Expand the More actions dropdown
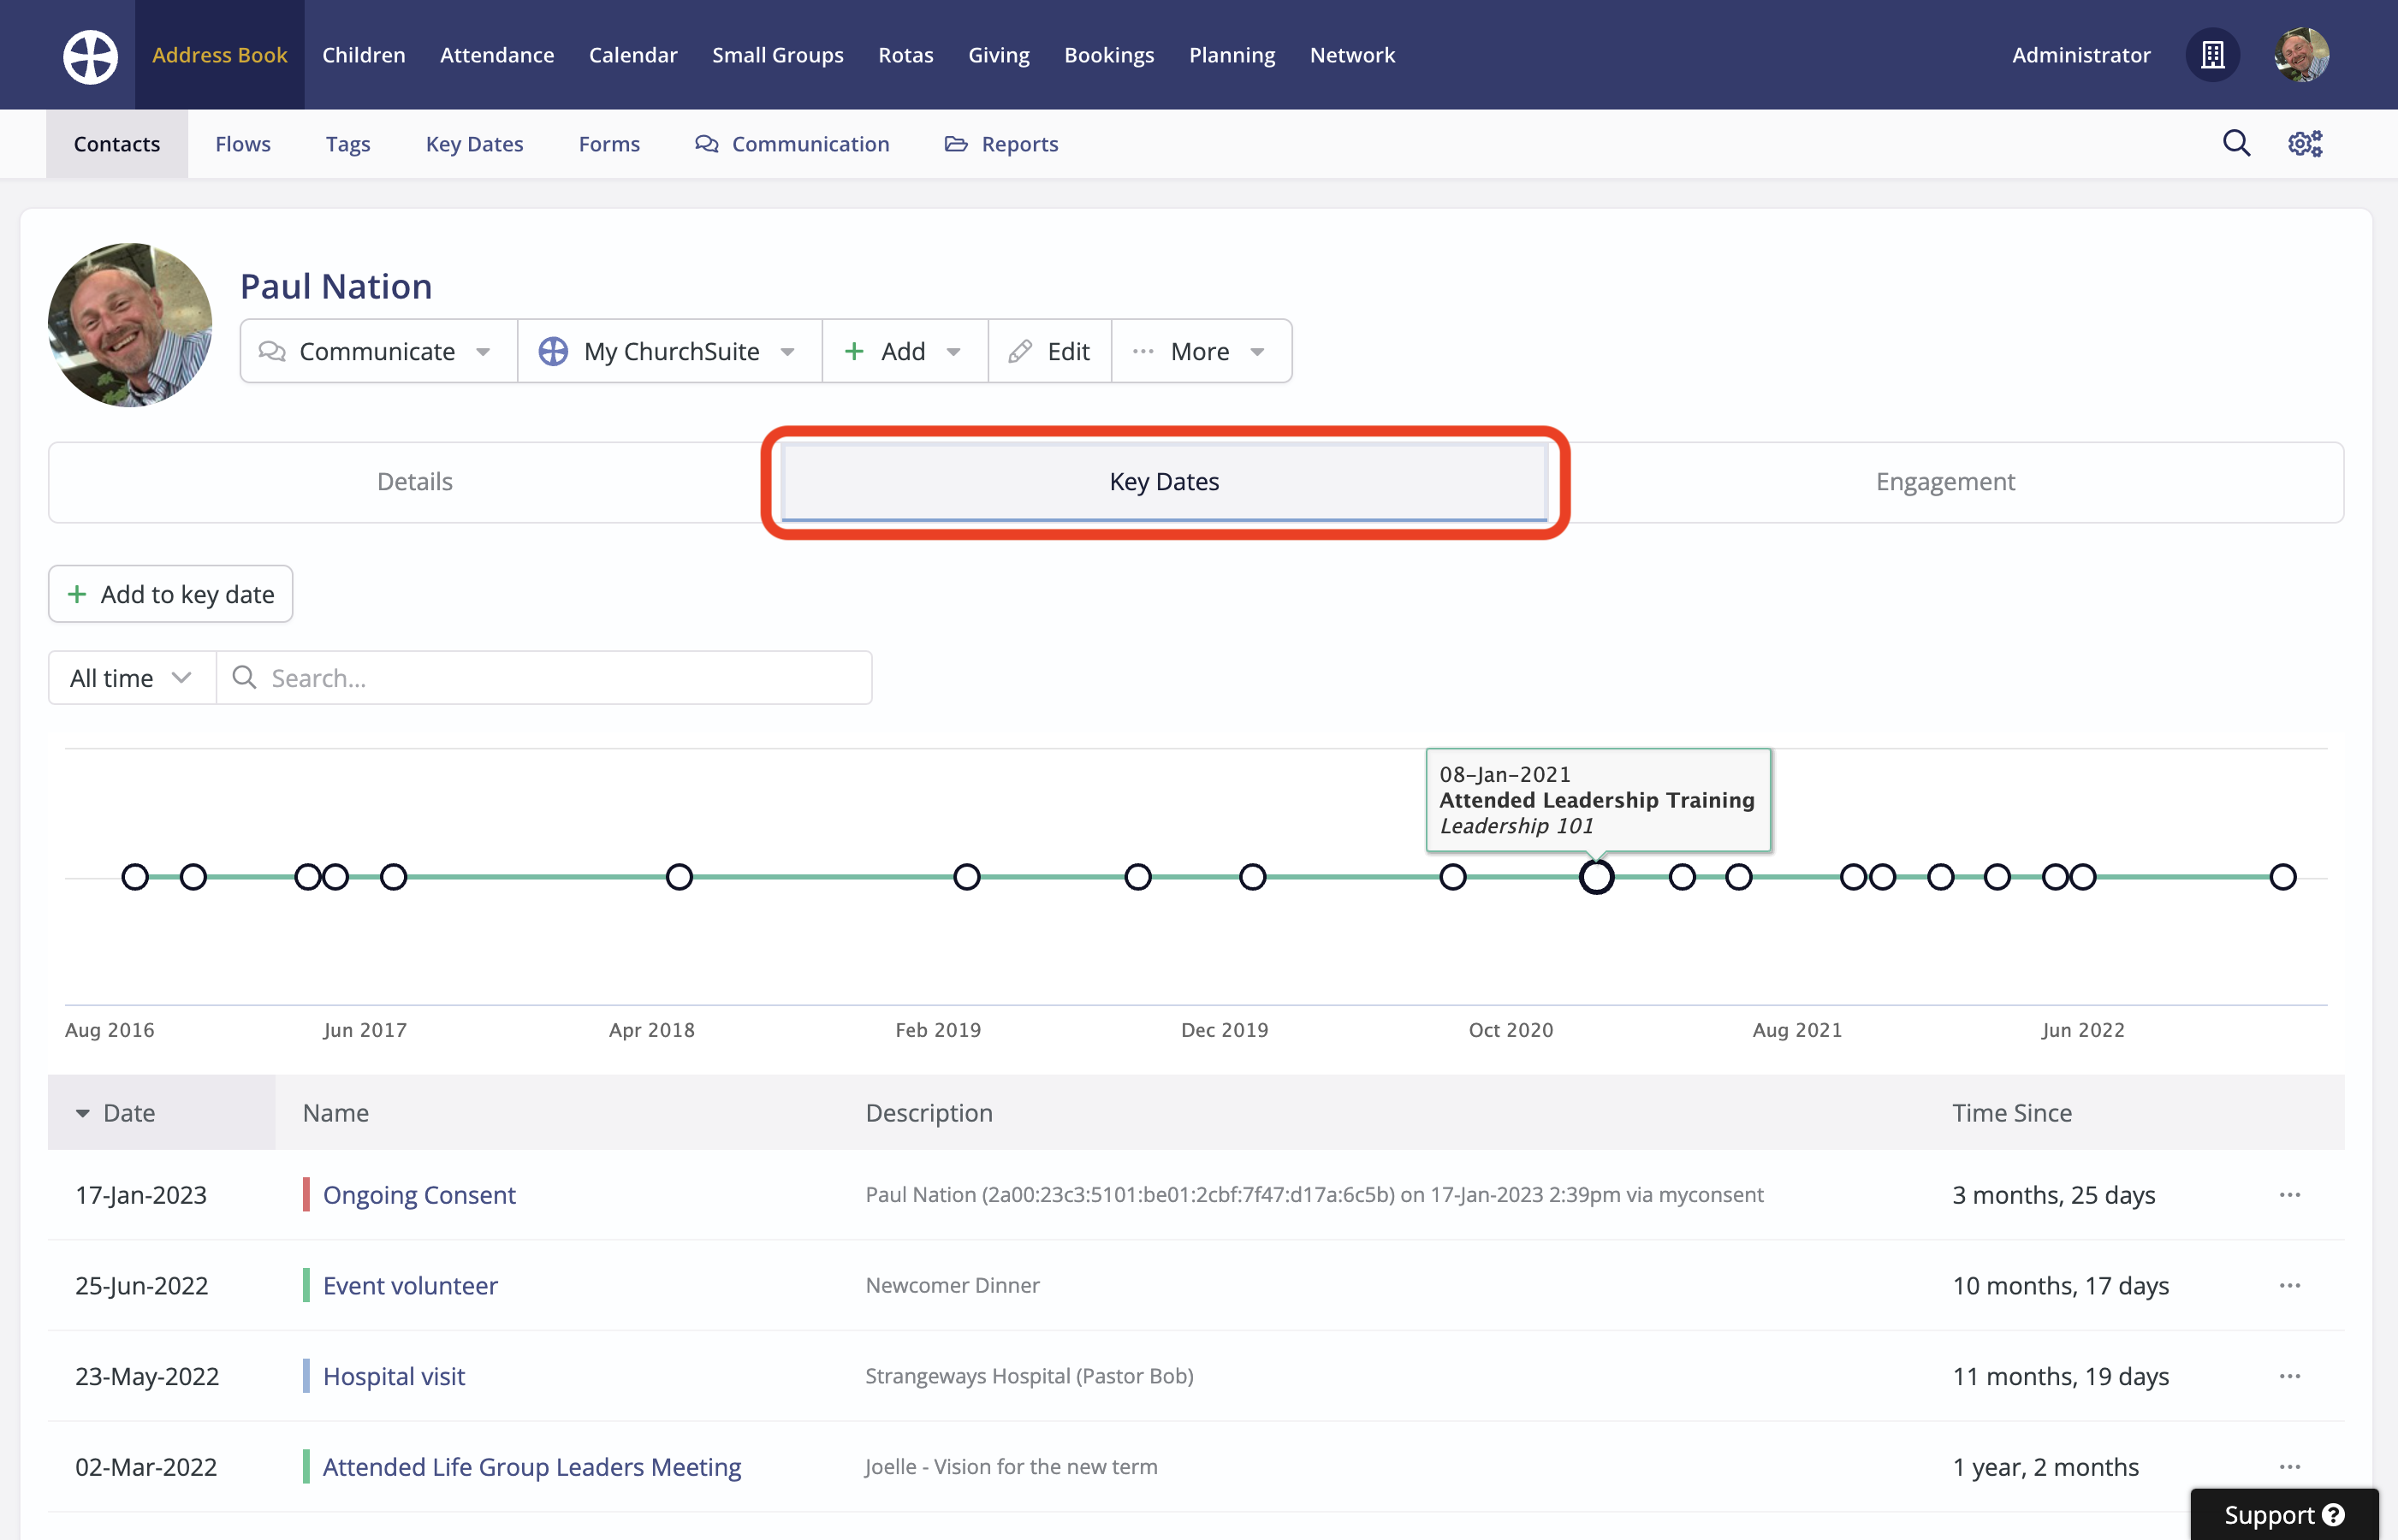 [x=1200, y=351]
